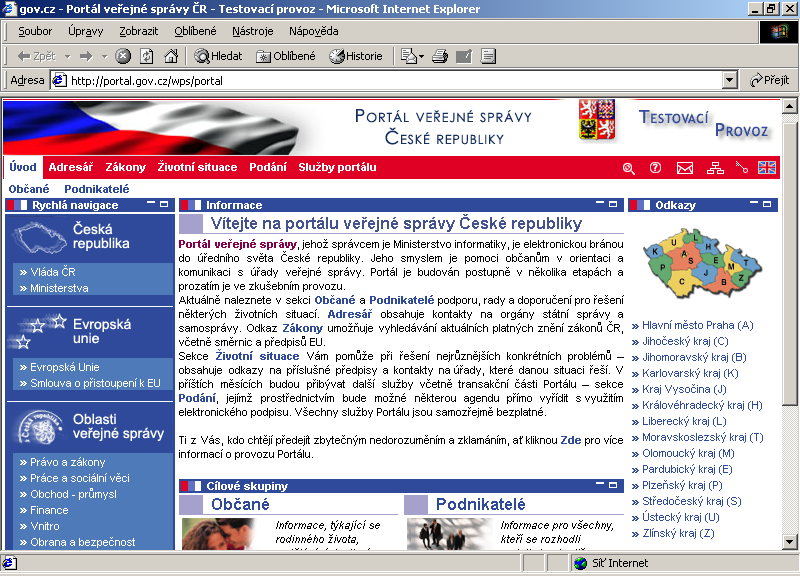Switch to the Životní situace tab
The width and height of the screenshot is (800, 576).
(x=197, y=167)
